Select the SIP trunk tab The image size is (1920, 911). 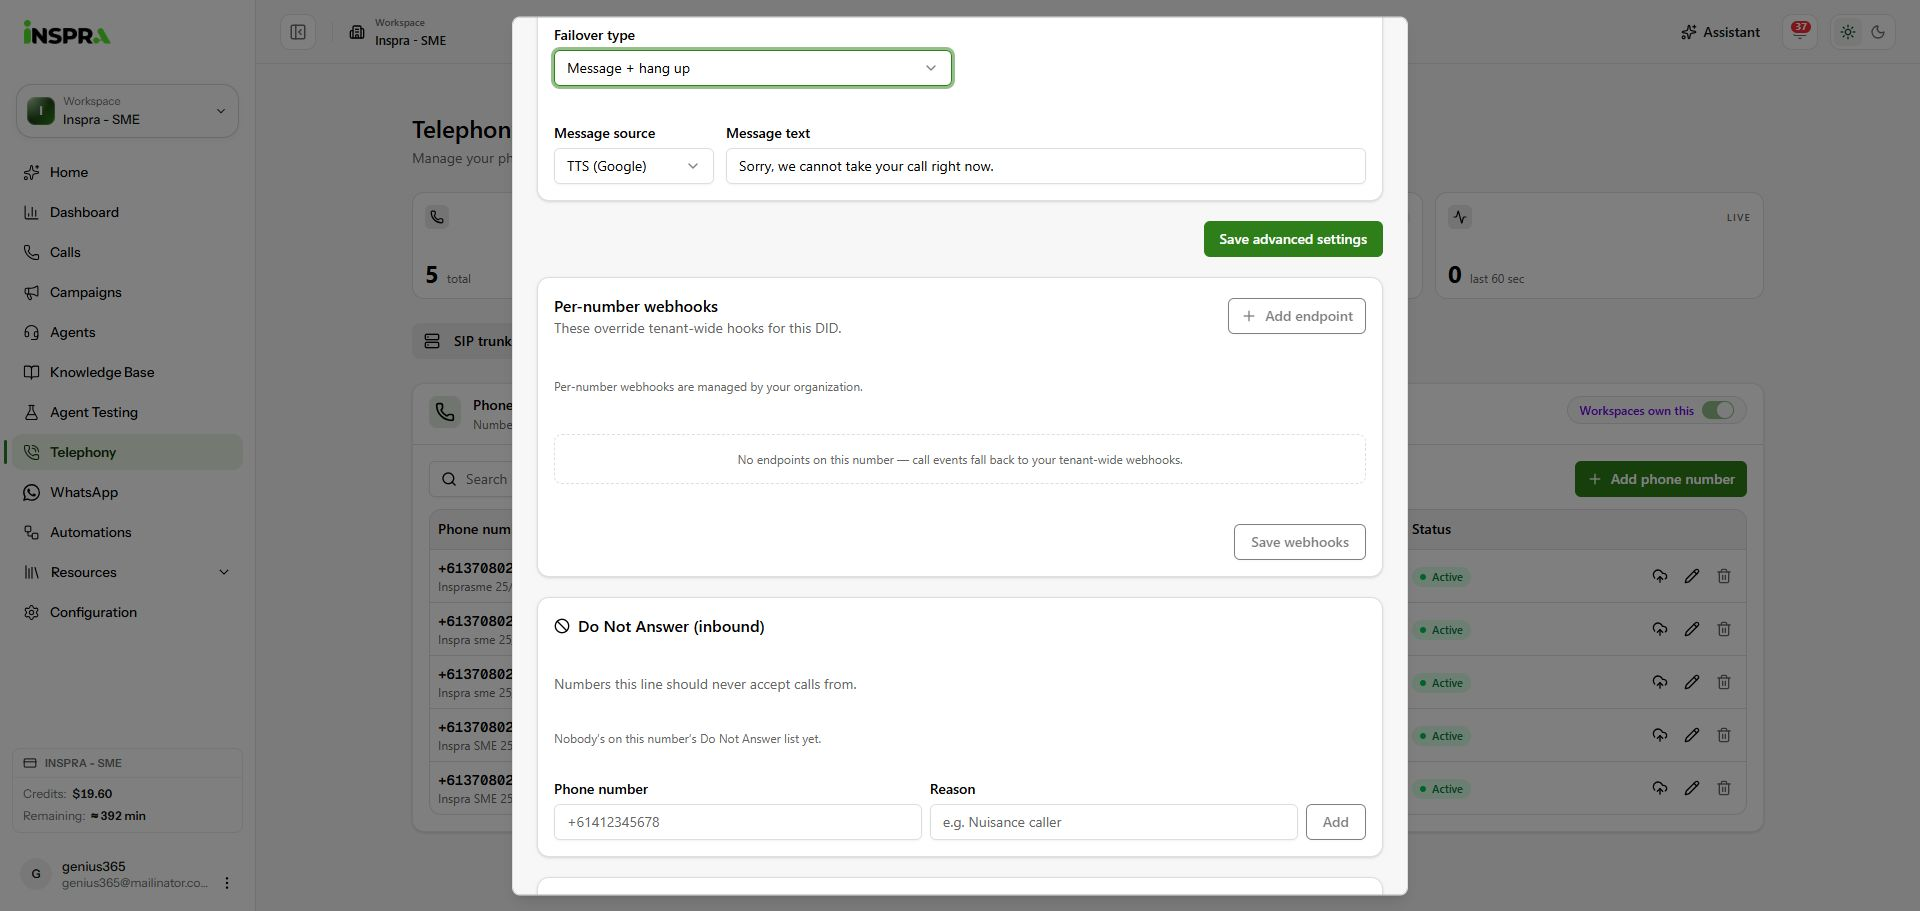pyautogui.click(x=468, y=341)
